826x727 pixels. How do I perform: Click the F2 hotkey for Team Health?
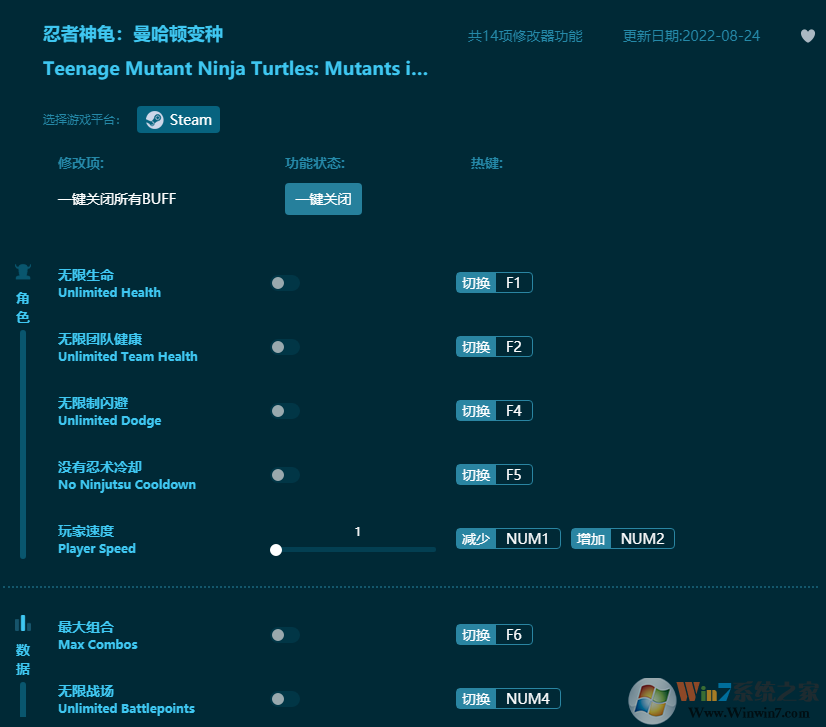coord(513,347)
